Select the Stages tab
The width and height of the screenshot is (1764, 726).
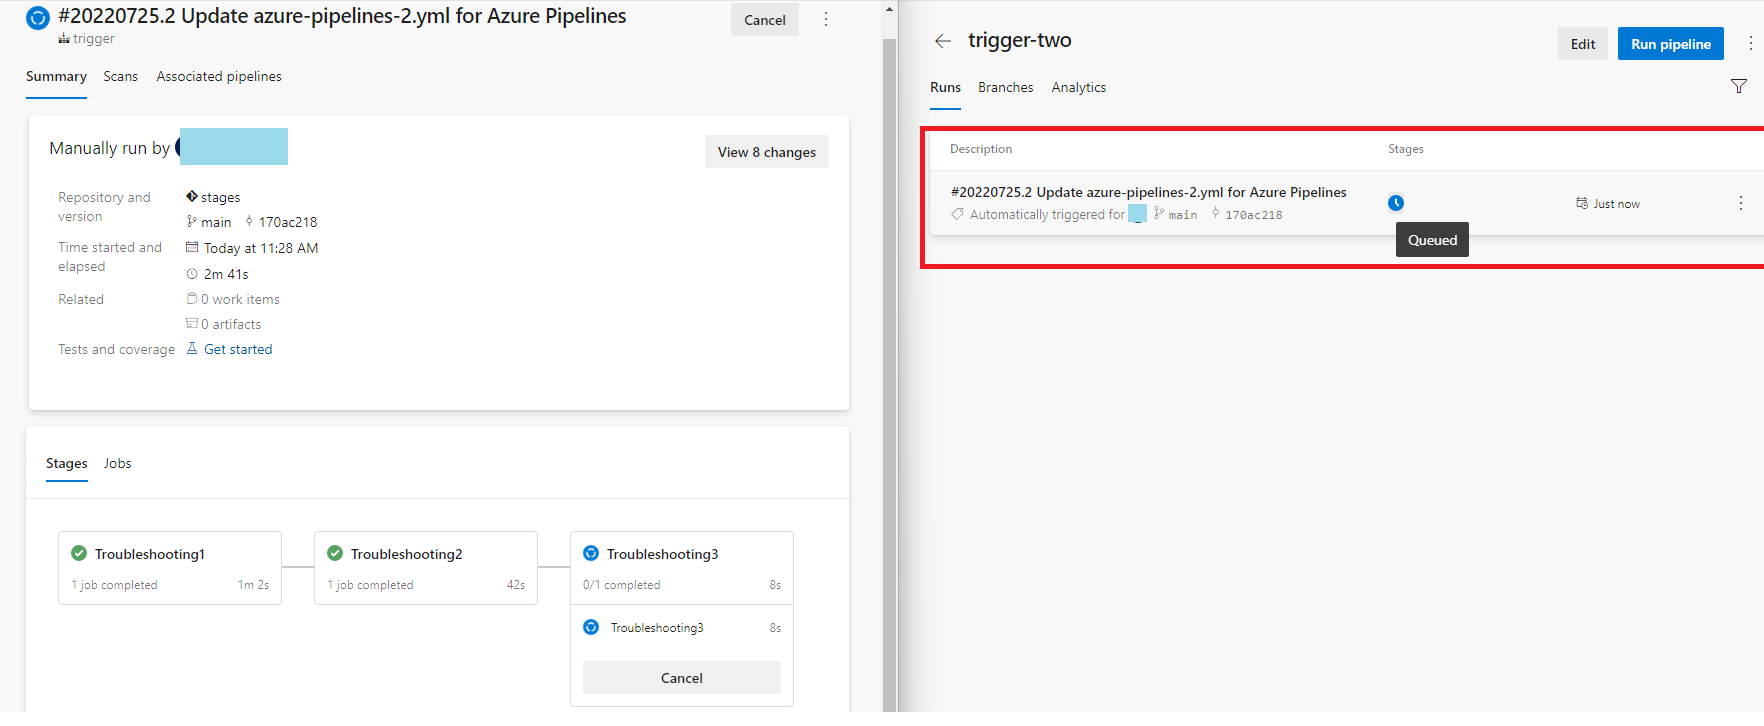coord(67,464)
